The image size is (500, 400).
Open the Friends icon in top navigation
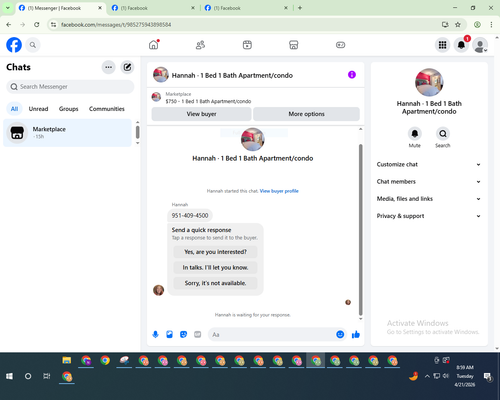(x=200, y=45)
